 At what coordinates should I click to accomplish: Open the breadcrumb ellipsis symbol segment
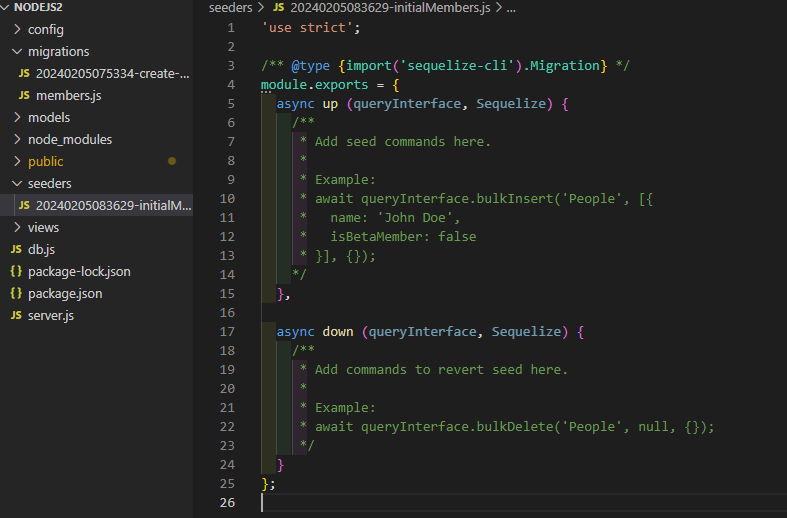point(511,8)
